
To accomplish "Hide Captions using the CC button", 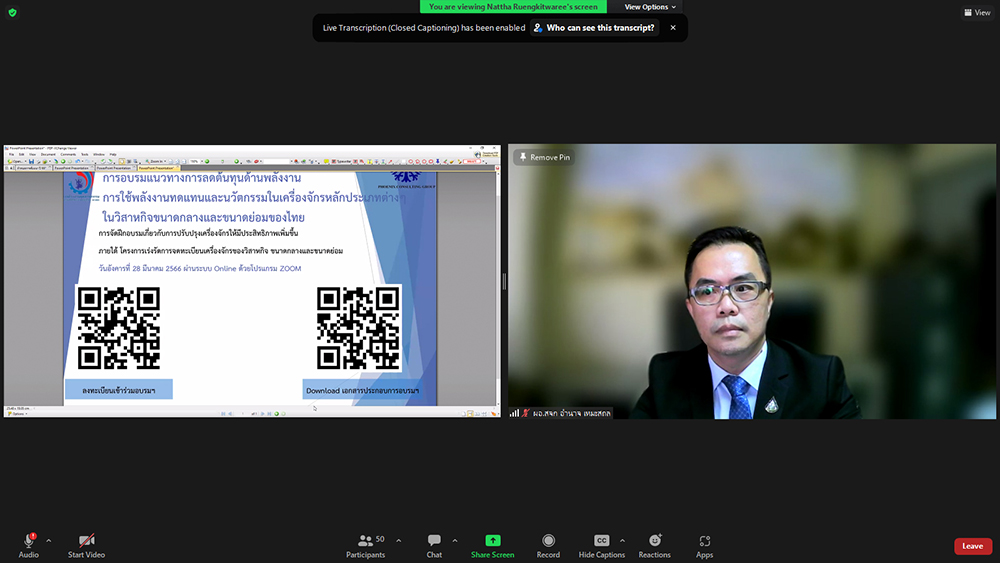I will click(601, 541).
